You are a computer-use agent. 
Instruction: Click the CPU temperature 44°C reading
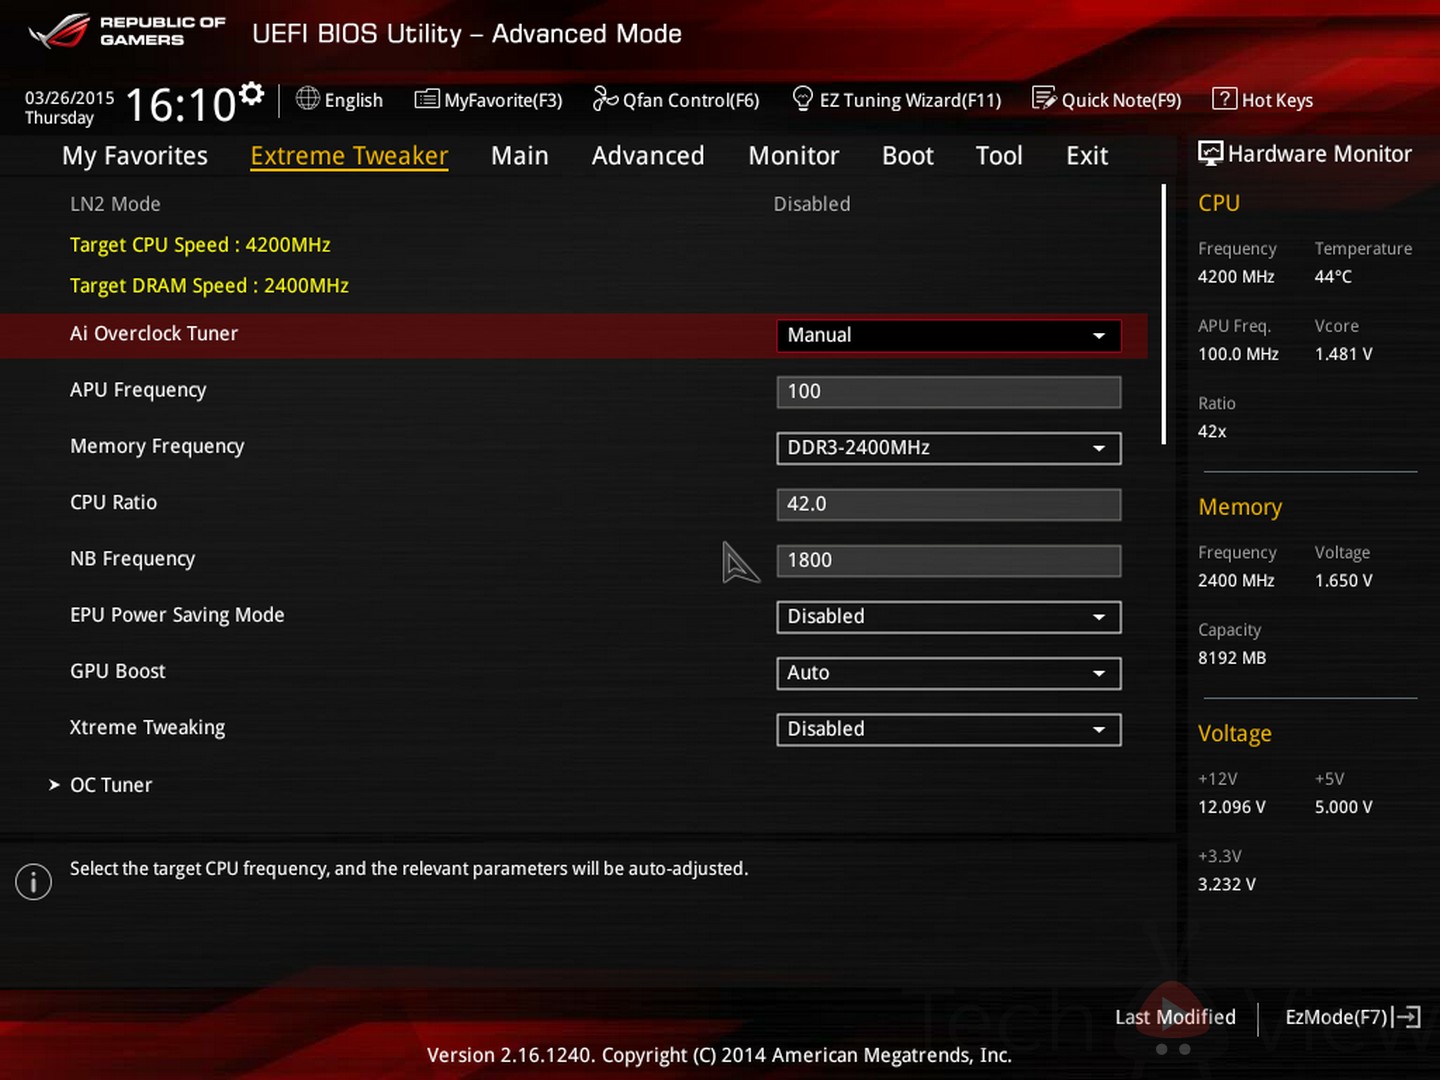coord(1333,277)
